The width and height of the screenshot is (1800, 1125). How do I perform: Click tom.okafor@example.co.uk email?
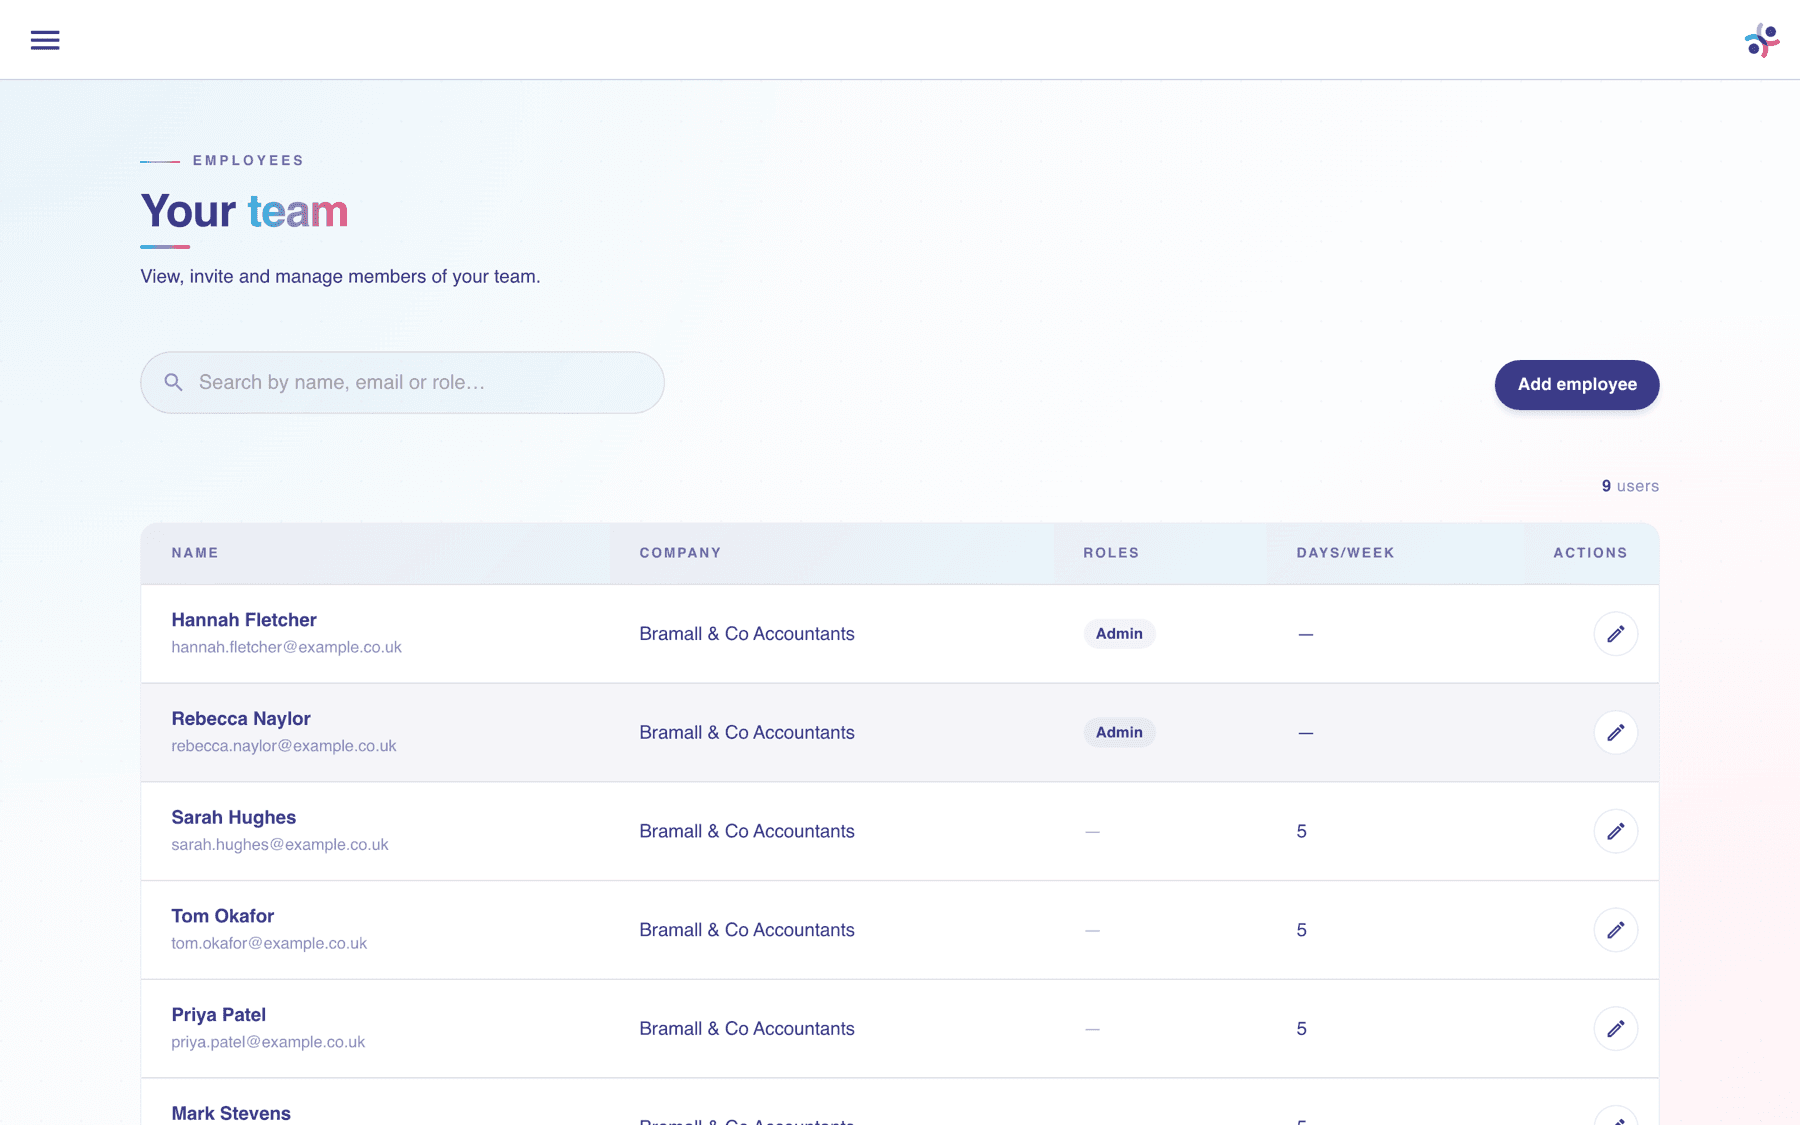(x=269, y=943)
